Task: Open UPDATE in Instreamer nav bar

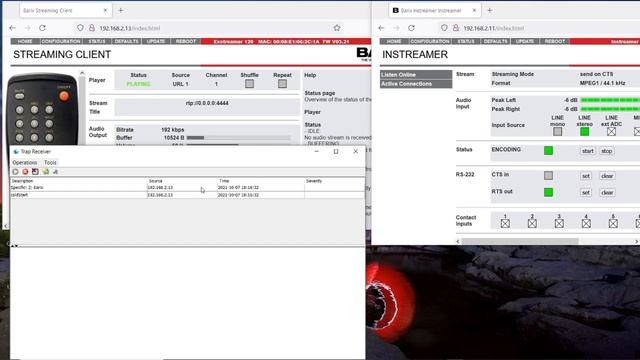Action: [x=525, y=41]
